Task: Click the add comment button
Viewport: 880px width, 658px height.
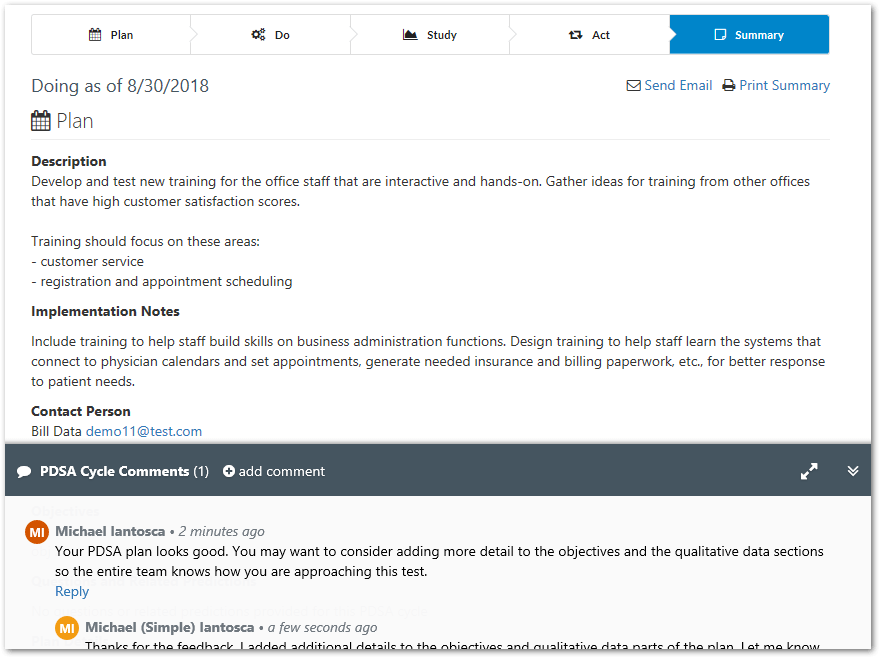Action: click(274, 471)
